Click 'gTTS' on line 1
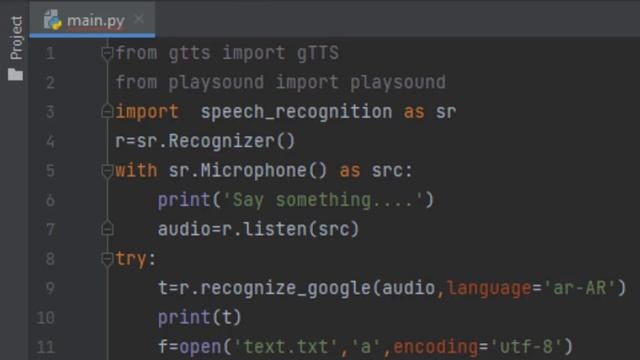This screenshot has width=640, height=360. point(318,53)
